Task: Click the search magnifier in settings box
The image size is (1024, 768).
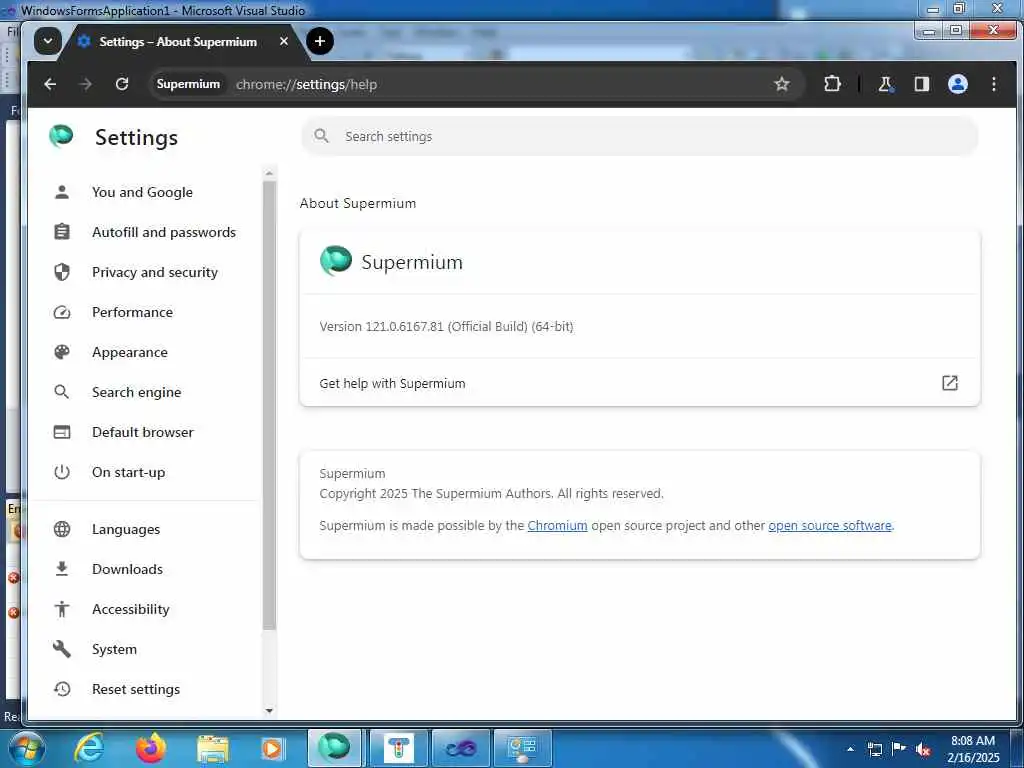Action: click(321, 136)
